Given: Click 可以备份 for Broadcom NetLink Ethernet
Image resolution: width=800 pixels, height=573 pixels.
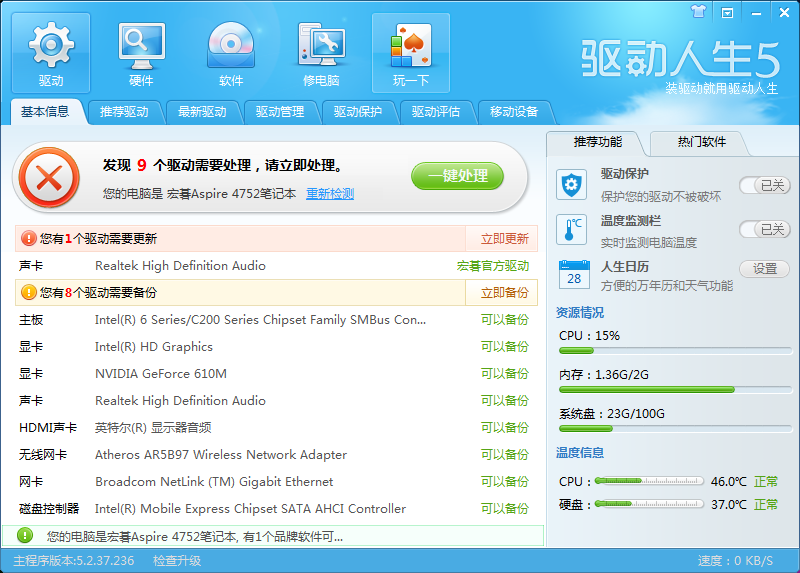Looking at the screenshot, I should 505,482.
